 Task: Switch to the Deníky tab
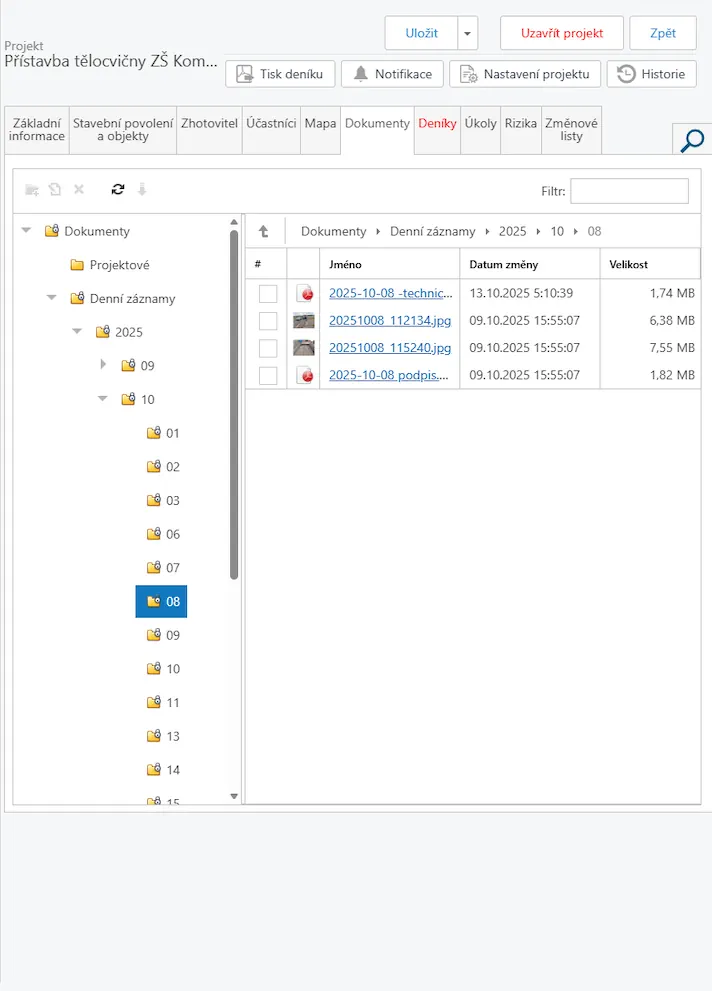click(437, 124)
